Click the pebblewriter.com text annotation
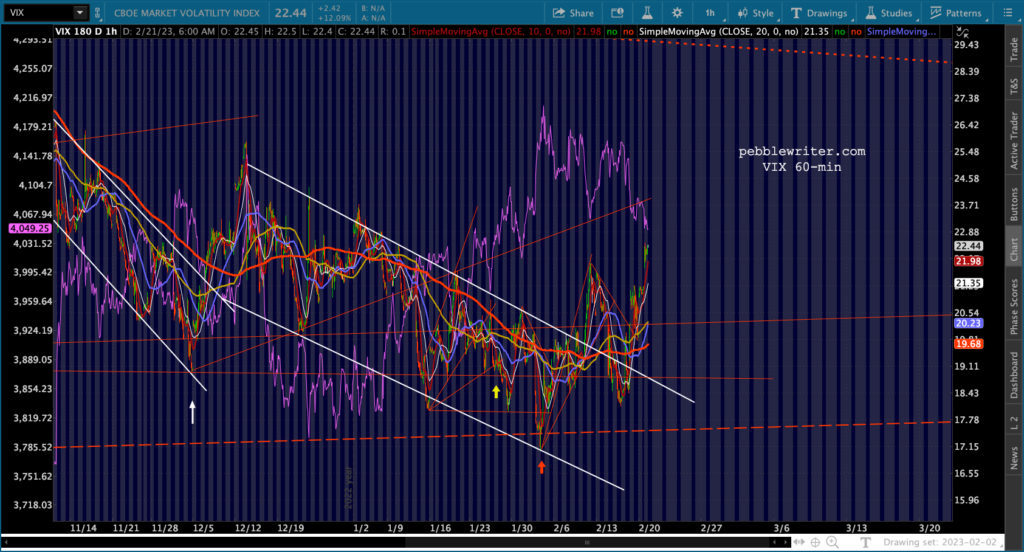1024x552 pixels. click(802, 151)
